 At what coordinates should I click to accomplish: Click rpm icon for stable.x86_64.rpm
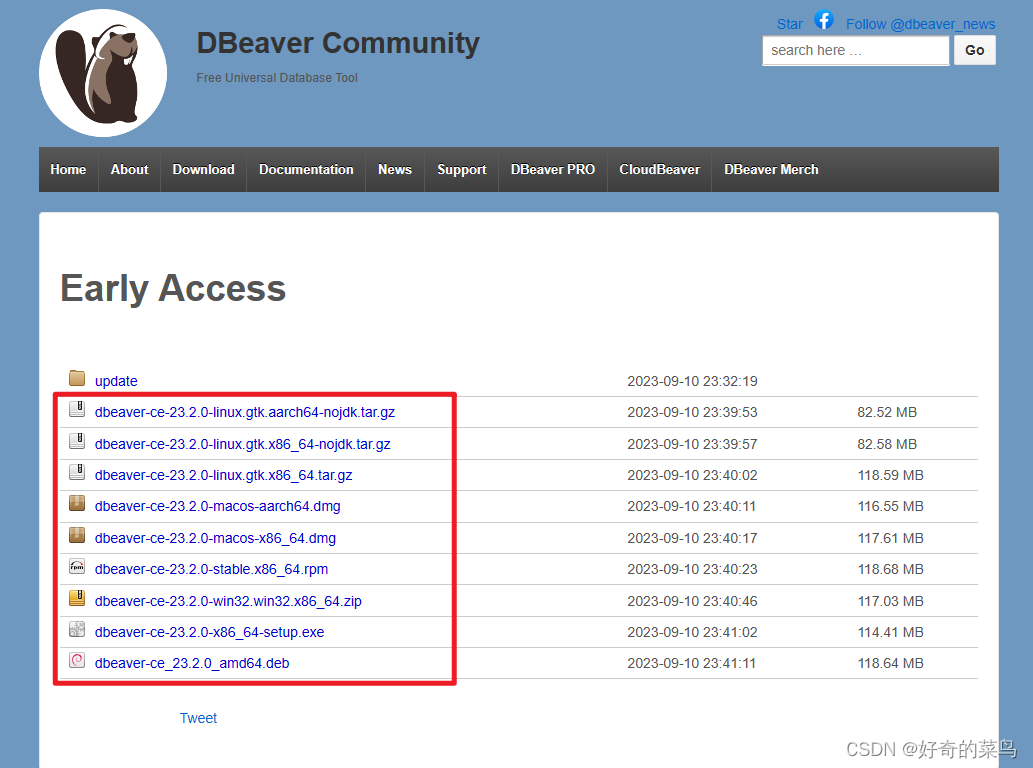[x=77, y=566]
